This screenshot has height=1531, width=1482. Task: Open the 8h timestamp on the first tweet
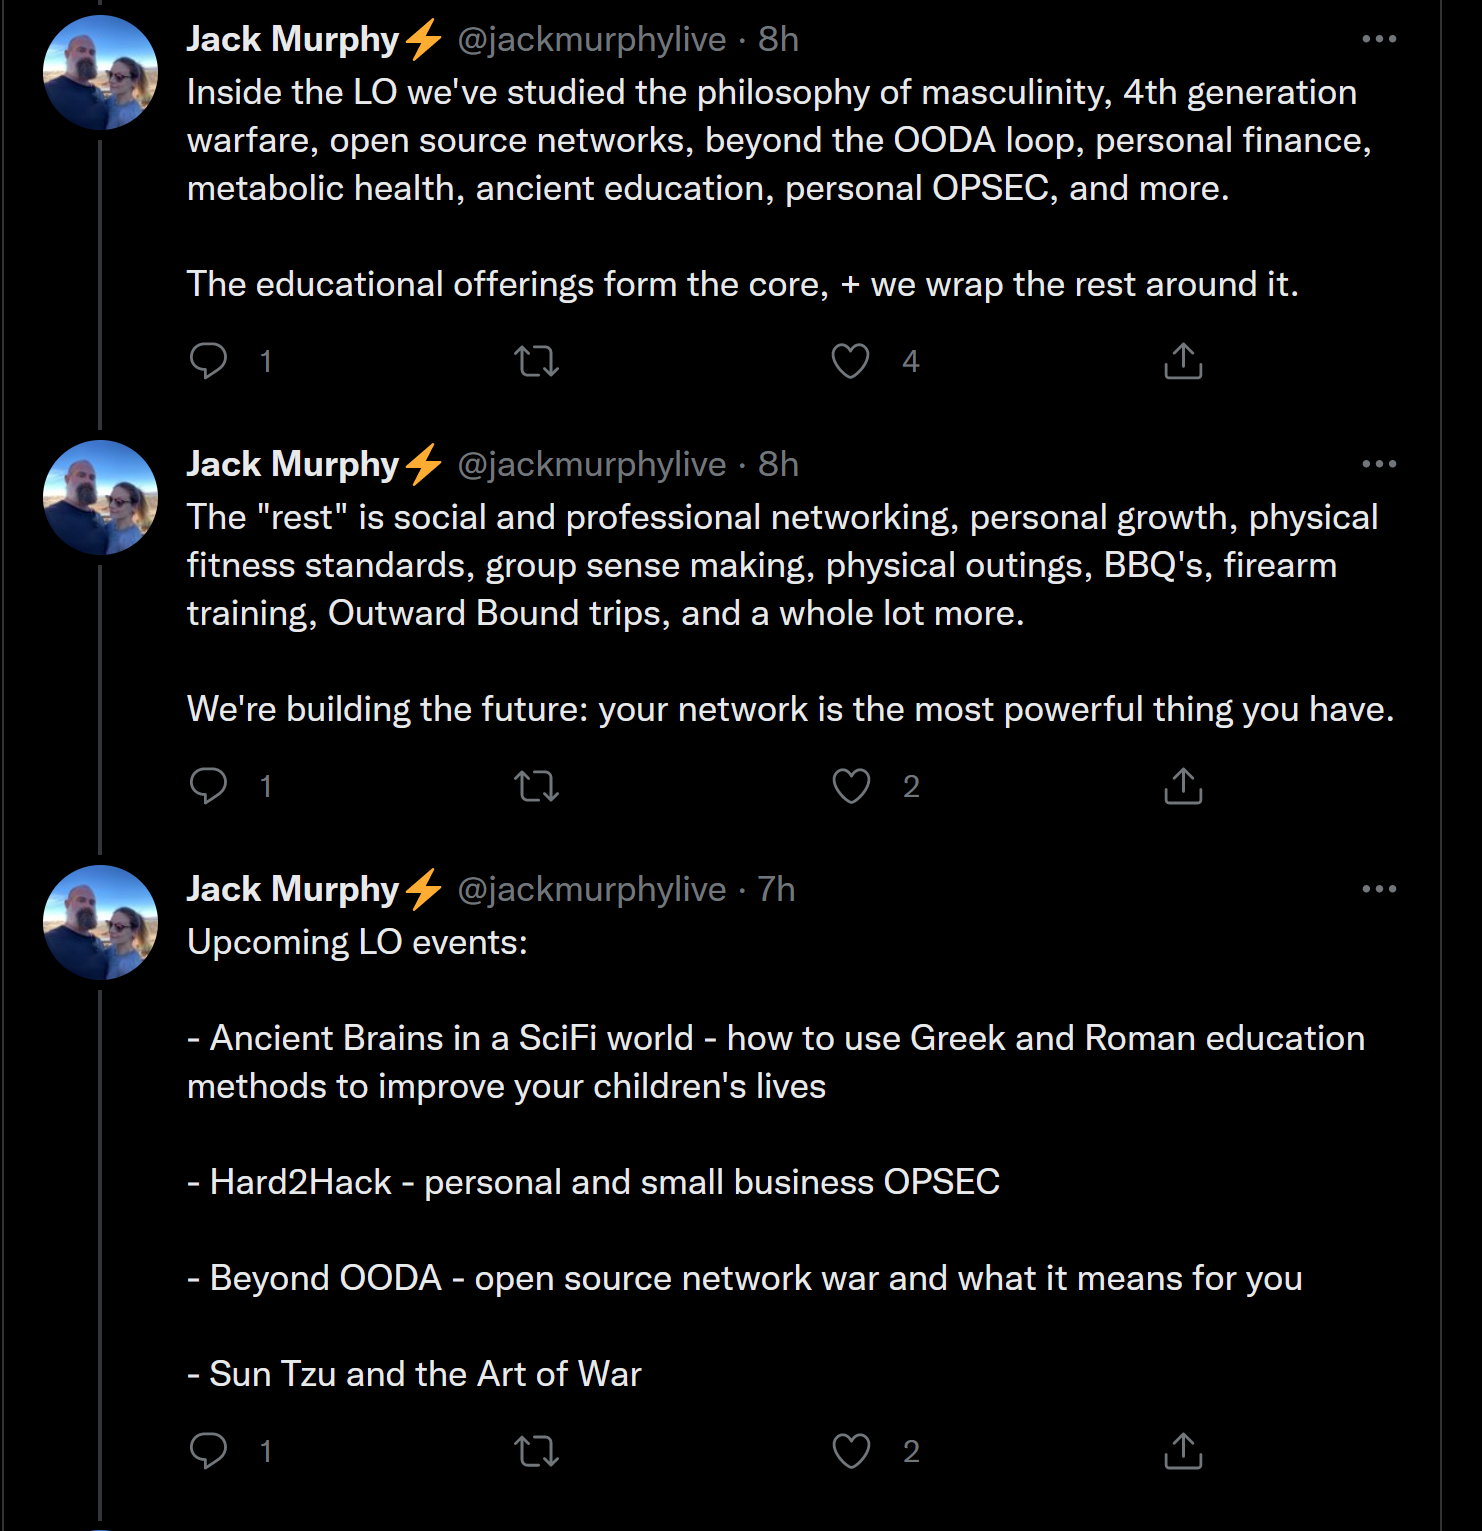tap(778, 39)
